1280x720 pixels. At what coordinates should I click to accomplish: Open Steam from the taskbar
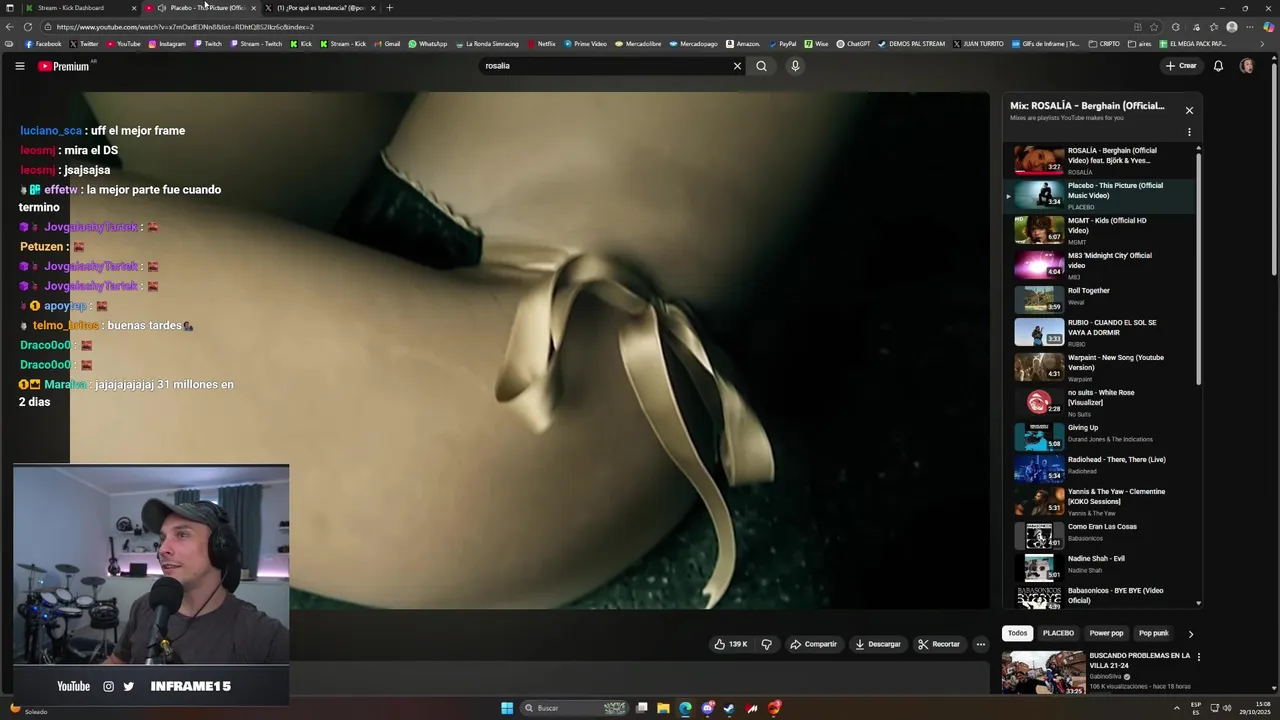coord(730,708)
